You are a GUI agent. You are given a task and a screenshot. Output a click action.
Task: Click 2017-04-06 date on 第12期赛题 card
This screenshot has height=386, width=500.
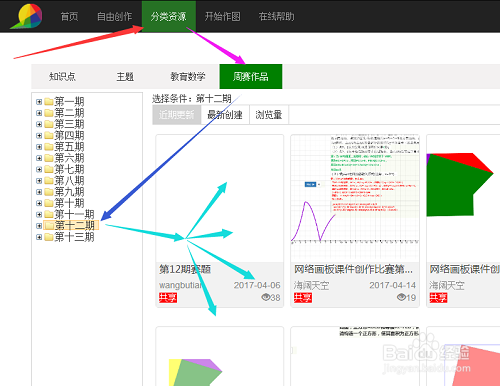click(x=257, y=285)
